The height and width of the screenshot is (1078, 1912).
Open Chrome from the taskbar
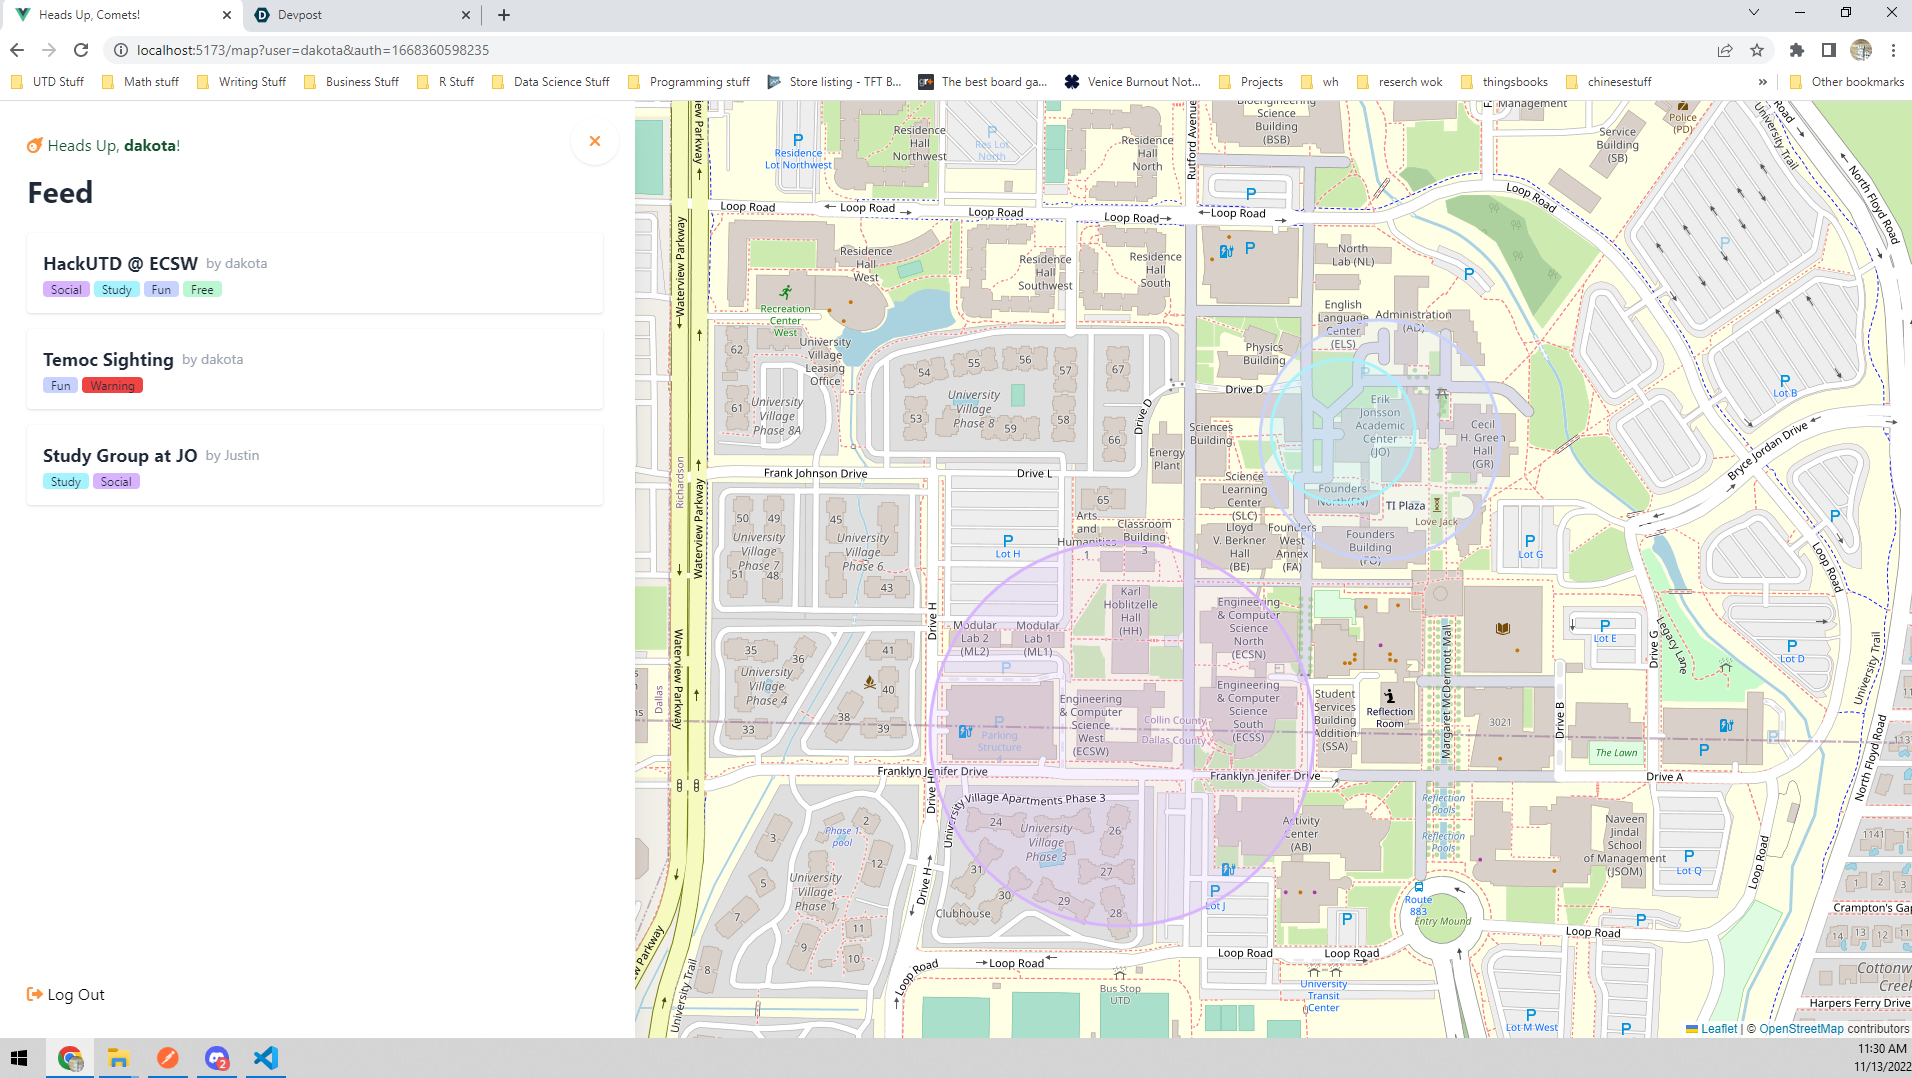[70, 1058]
